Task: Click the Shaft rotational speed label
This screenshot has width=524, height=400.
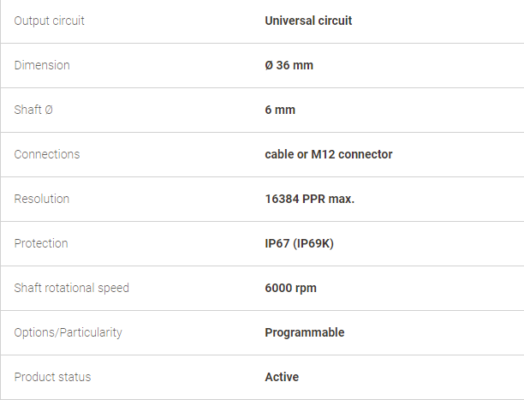Action: point(72,288)
